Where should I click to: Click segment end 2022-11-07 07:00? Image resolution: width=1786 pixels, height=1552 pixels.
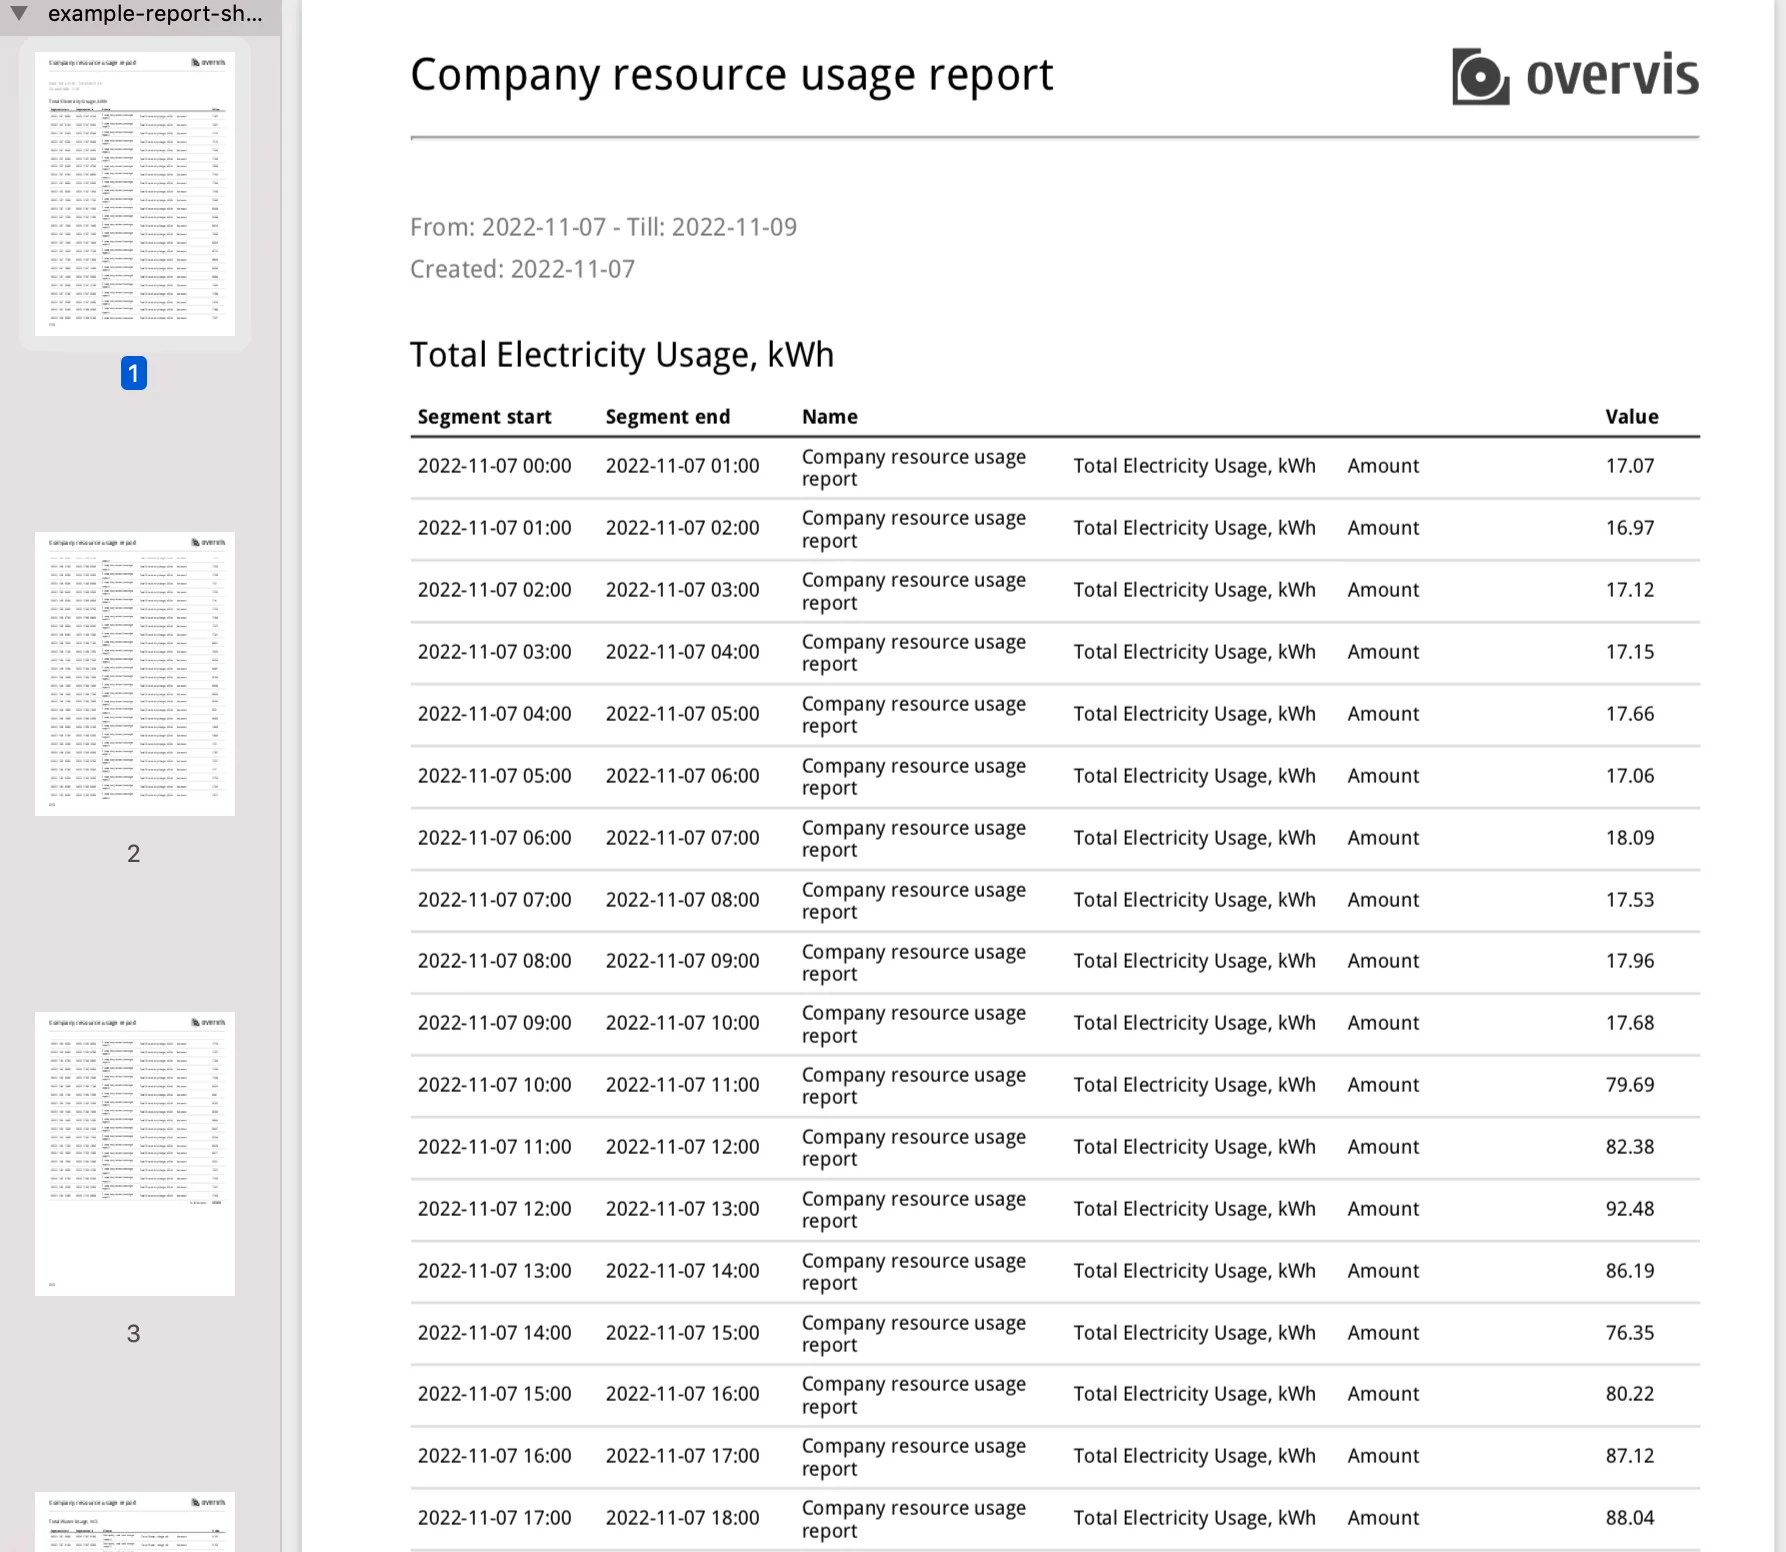683,838
